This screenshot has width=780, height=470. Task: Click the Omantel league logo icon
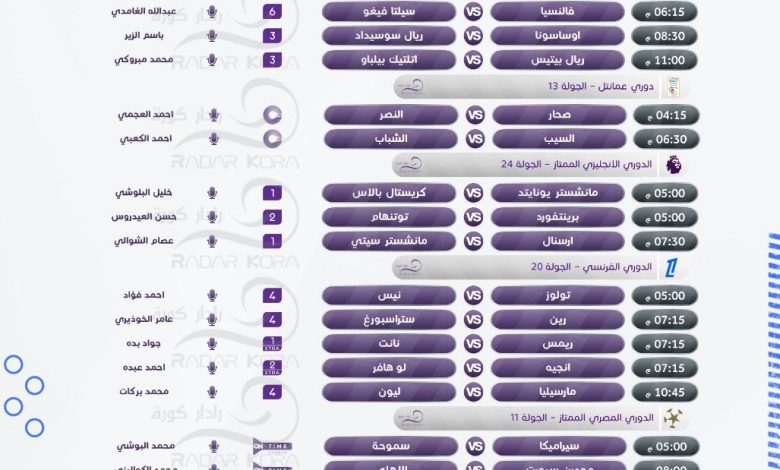coord(673,87)
